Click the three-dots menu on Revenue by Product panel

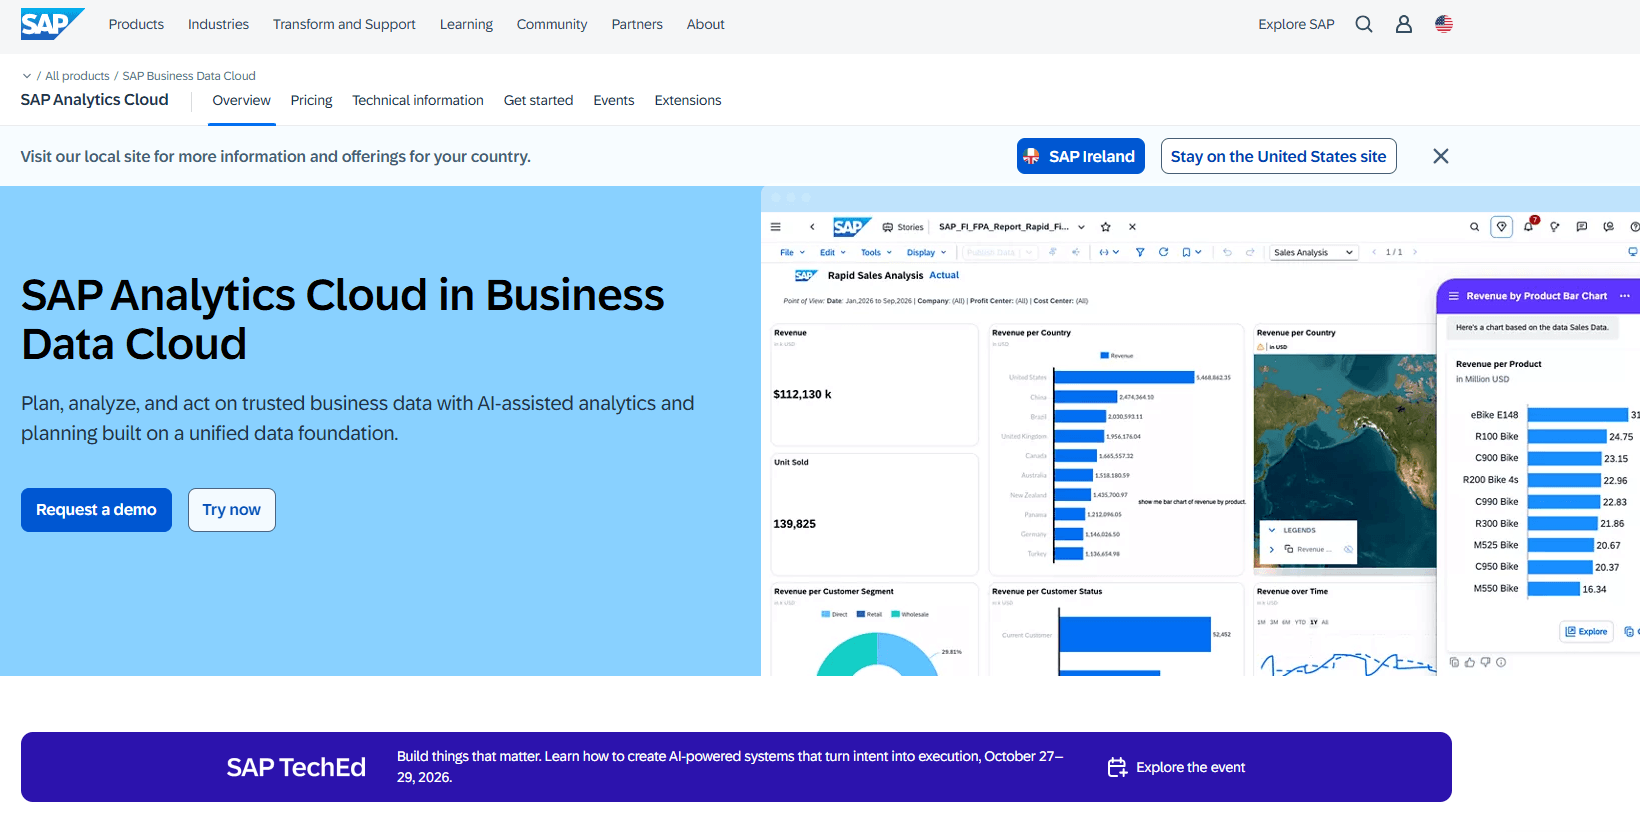[x=1625, y=296]
